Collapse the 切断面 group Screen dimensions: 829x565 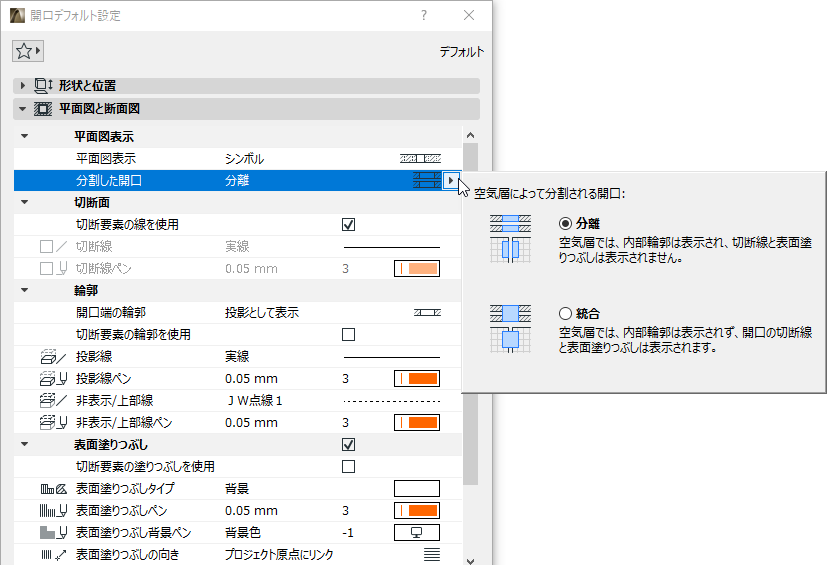point(24,202)
